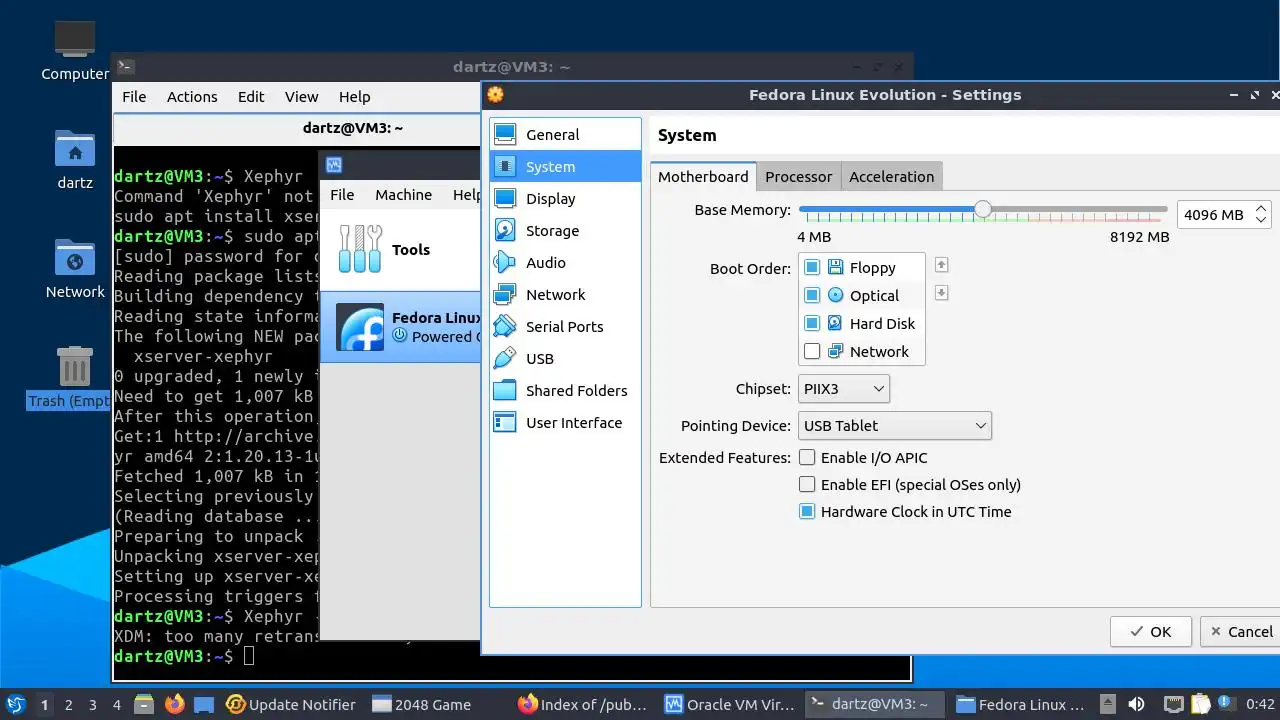
Task: Move boot item up with arrow button
Action: coord(941,265)
